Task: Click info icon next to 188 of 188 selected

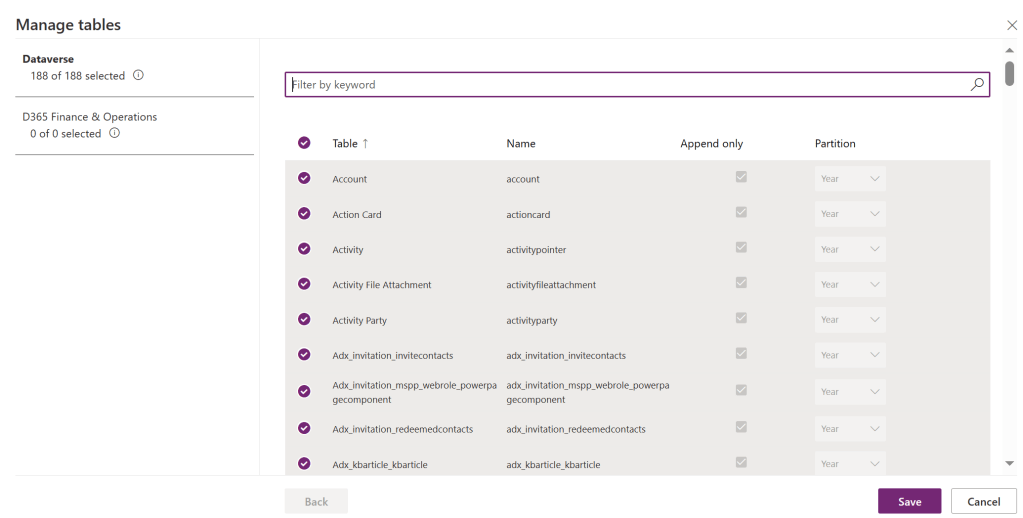Action: tap(139, 75)
